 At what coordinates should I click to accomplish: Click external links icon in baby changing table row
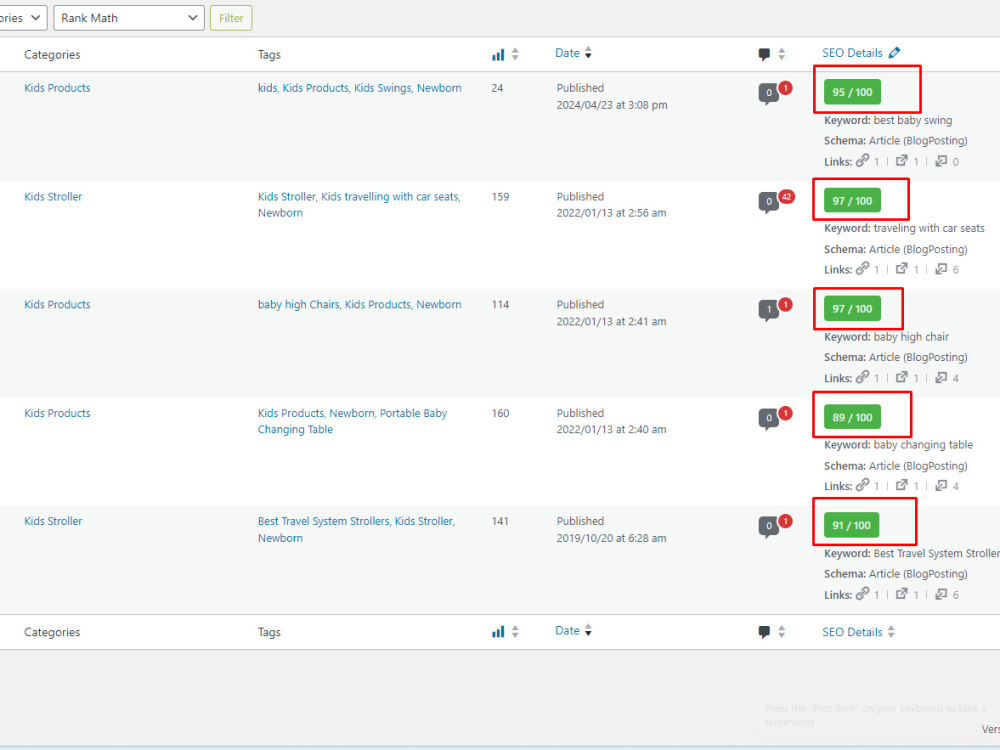tap(902, 485)
